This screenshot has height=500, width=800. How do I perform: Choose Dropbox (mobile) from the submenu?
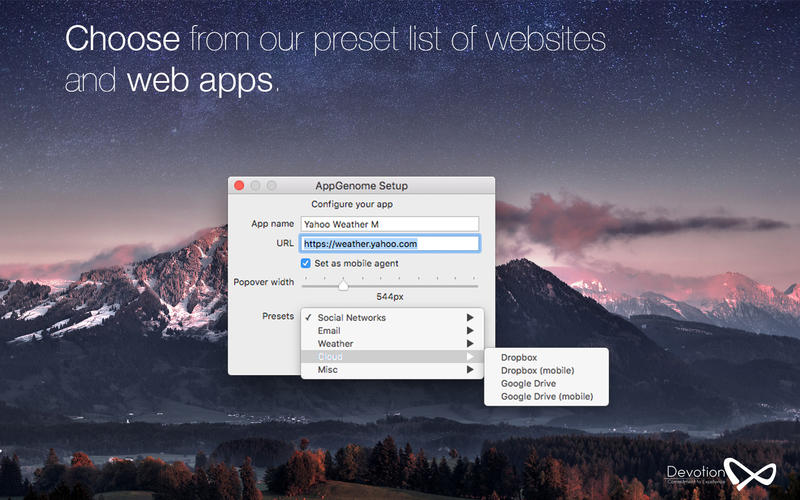(x=546, y=370)
